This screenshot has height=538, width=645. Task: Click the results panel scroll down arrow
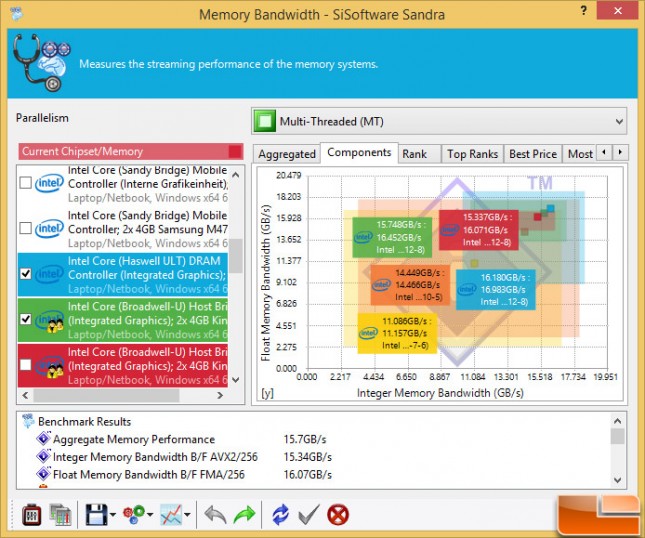617,480
